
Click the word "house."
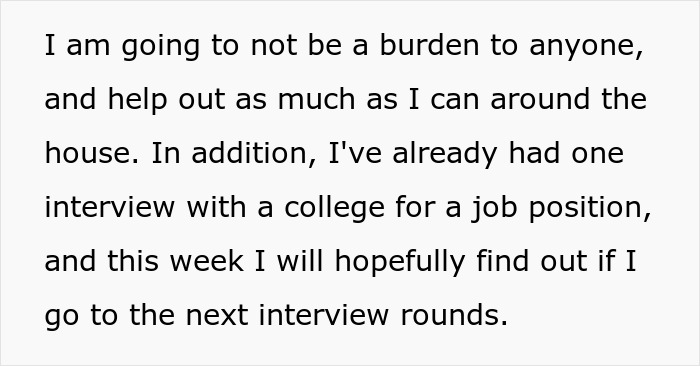coord(92,153)
